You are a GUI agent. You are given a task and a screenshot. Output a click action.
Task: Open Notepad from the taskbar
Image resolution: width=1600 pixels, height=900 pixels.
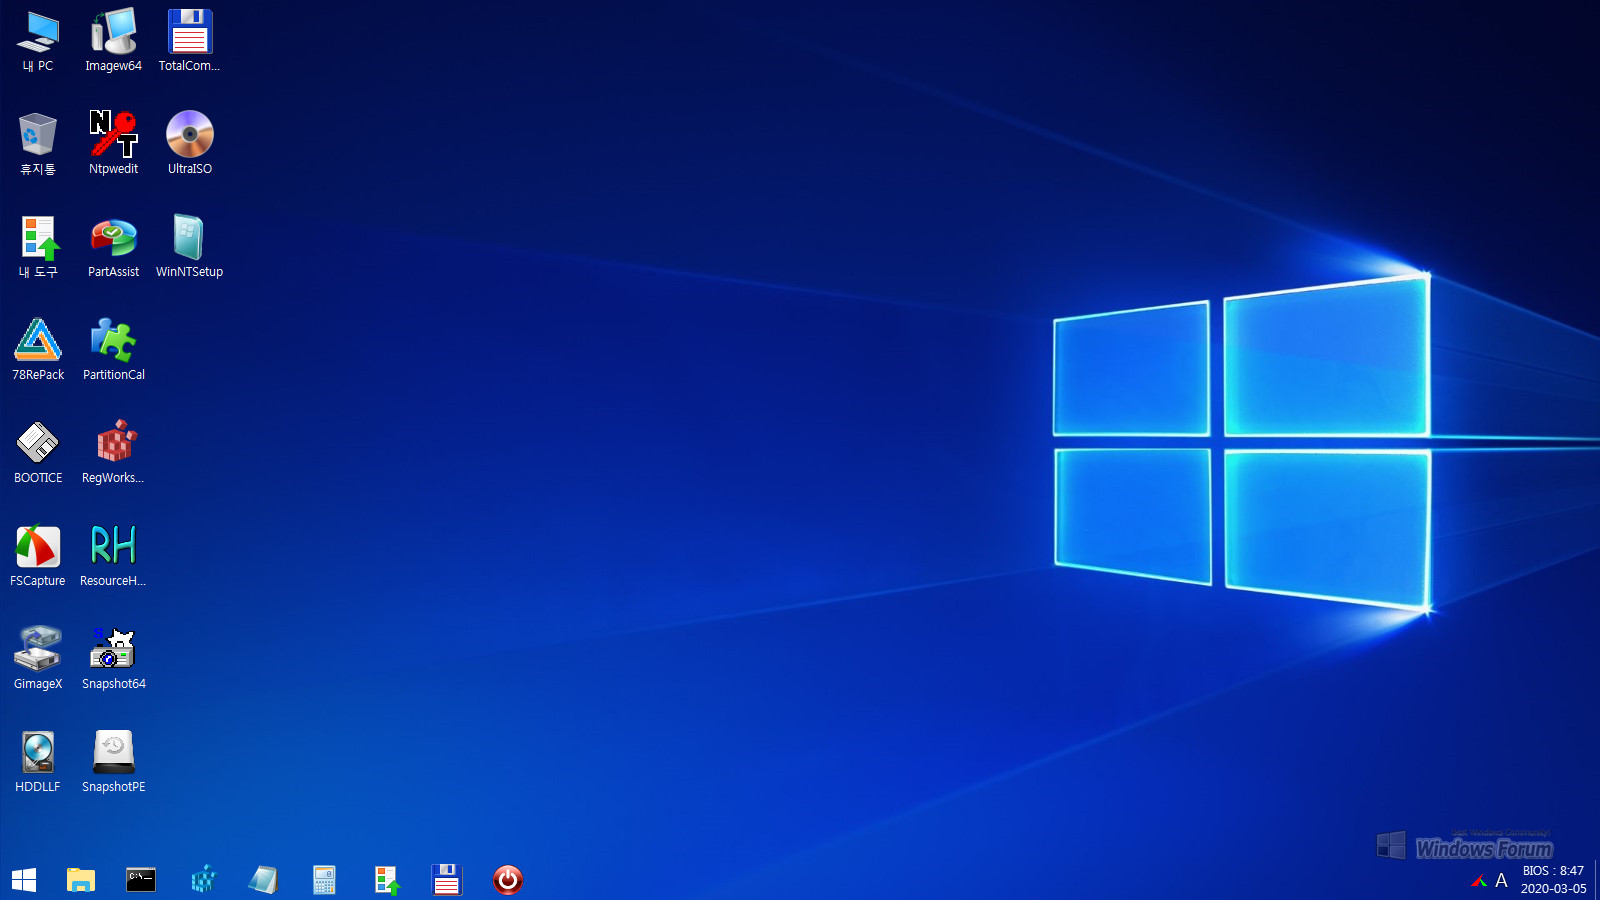[x=263, y=880]
